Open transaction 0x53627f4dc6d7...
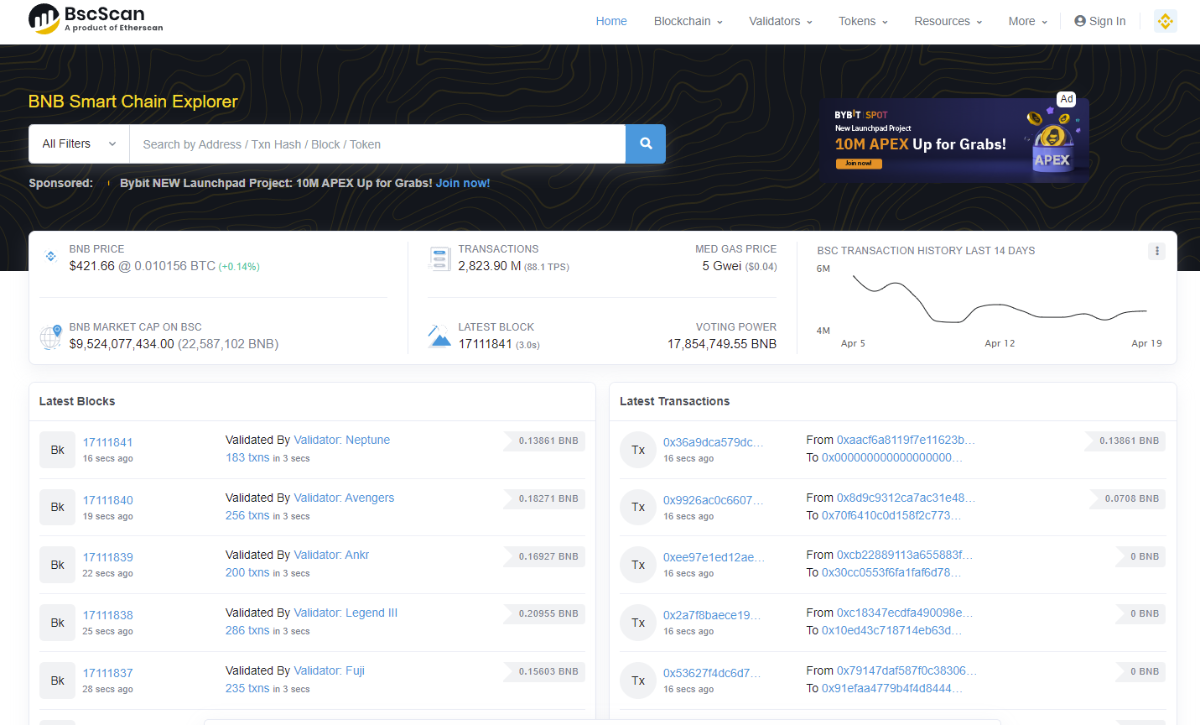 pos(713,673)
